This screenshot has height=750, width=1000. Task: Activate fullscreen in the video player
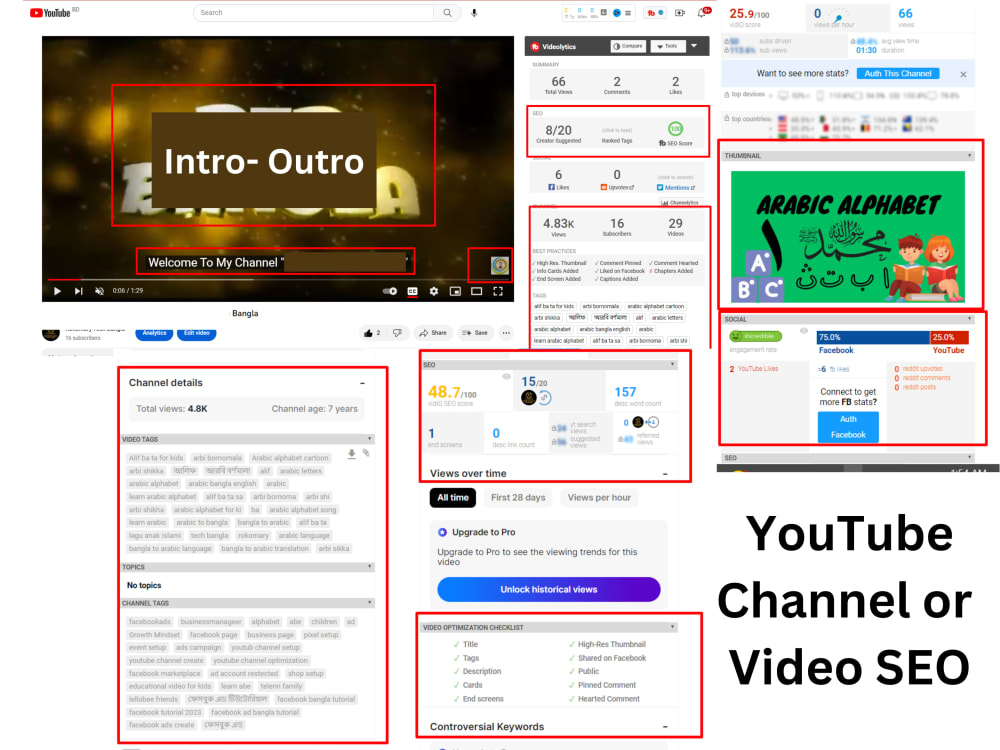[x=498, y=291]
